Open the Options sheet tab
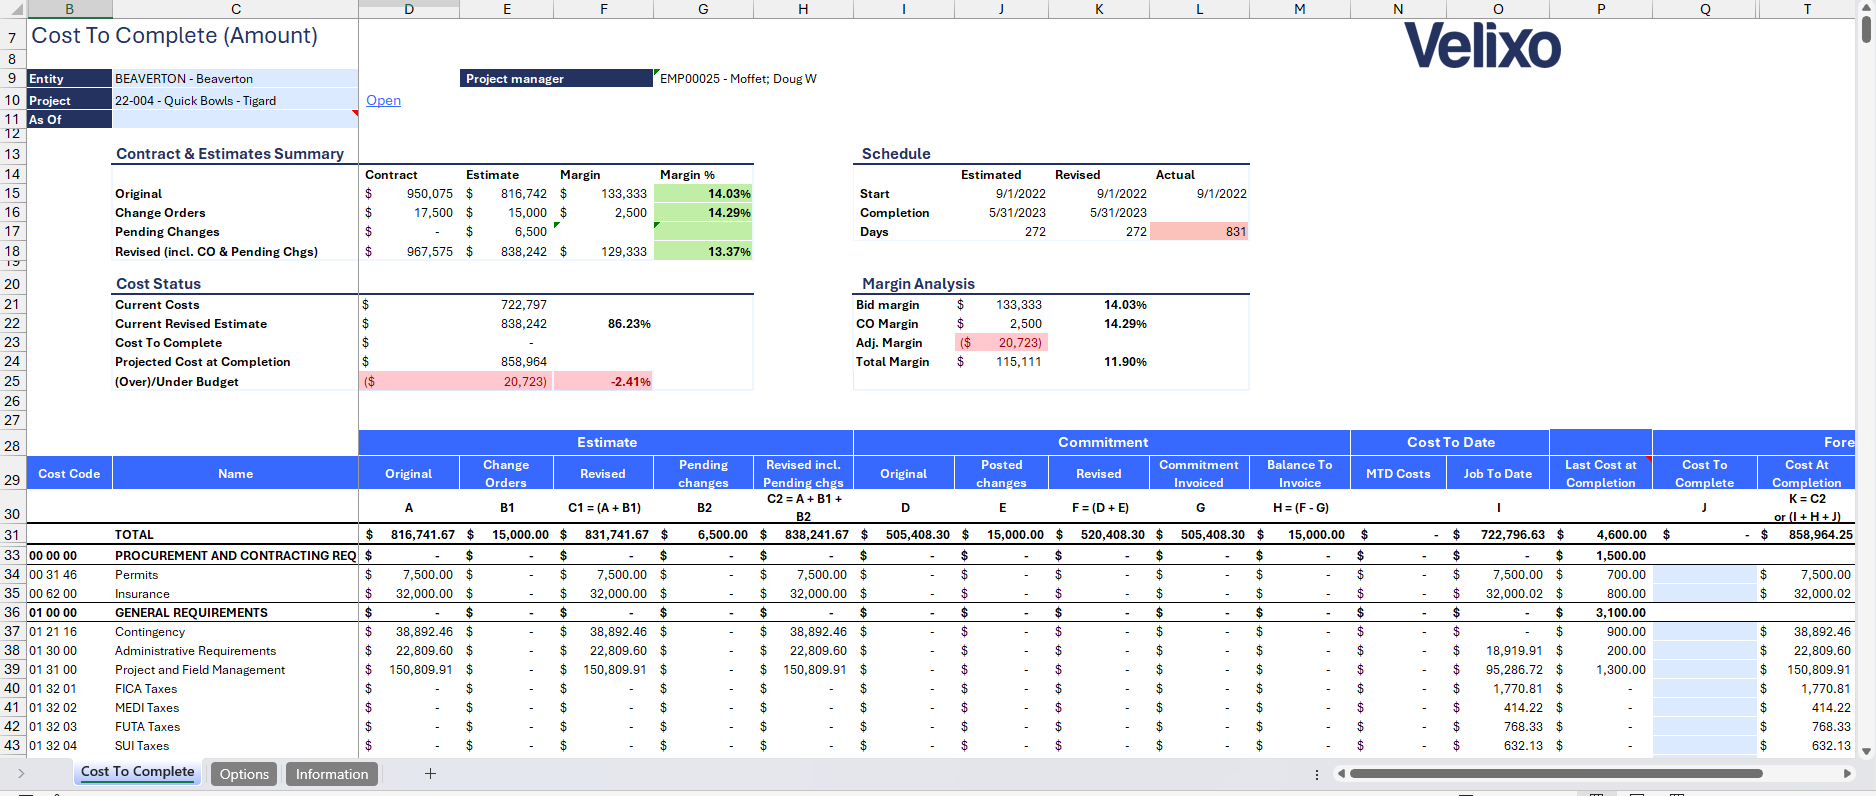This screenshot has height=796, width=1876. pos(244,774)
